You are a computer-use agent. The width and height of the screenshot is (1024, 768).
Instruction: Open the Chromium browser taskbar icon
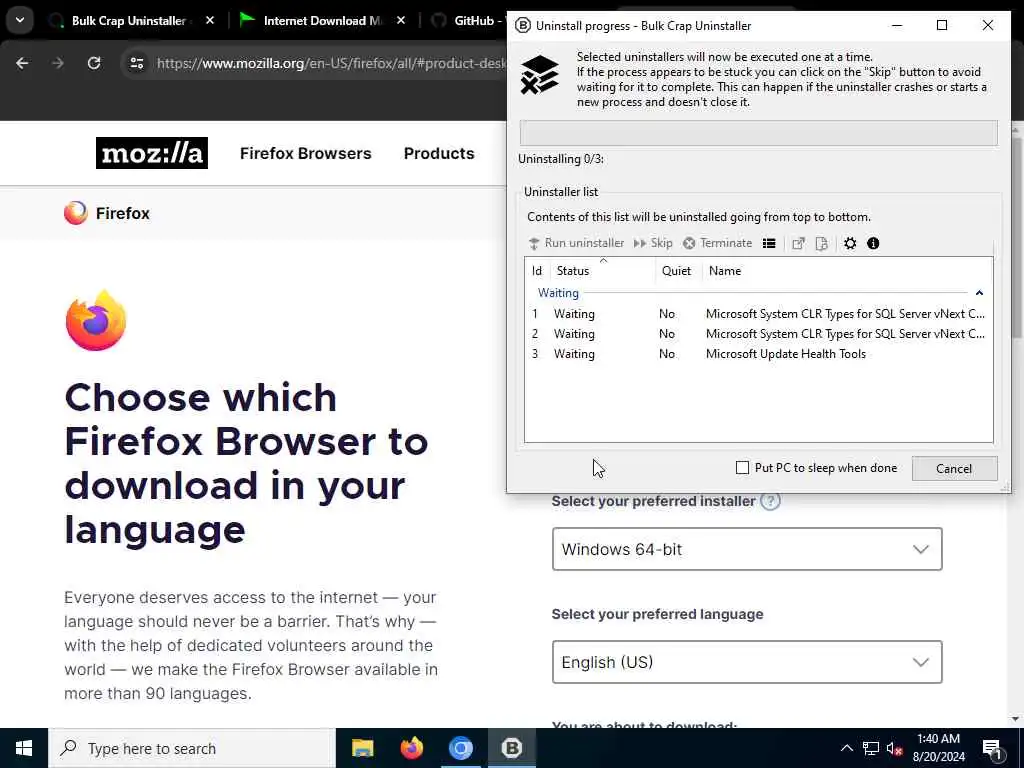461,748
